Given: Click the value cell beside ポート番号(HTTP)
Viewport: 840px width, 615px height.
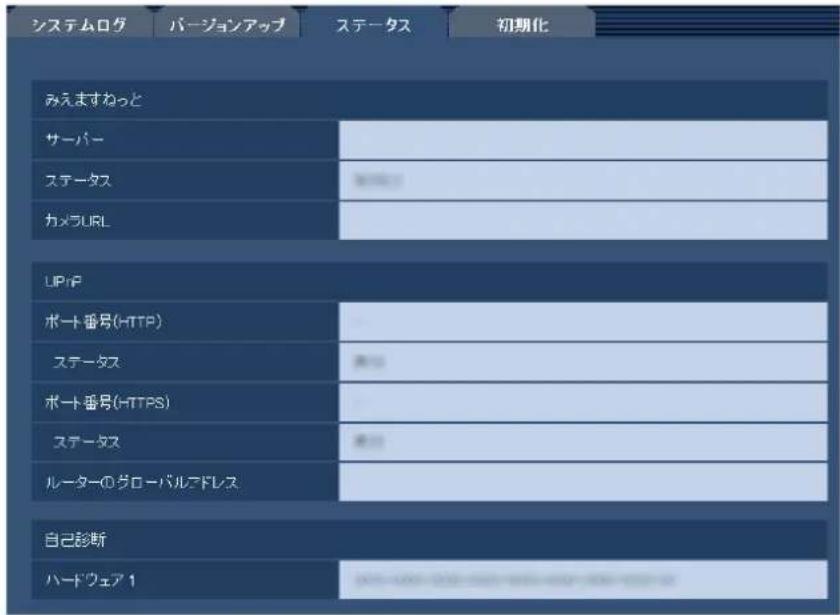Looking at the screenshot, I should click(x=583, y=322).
